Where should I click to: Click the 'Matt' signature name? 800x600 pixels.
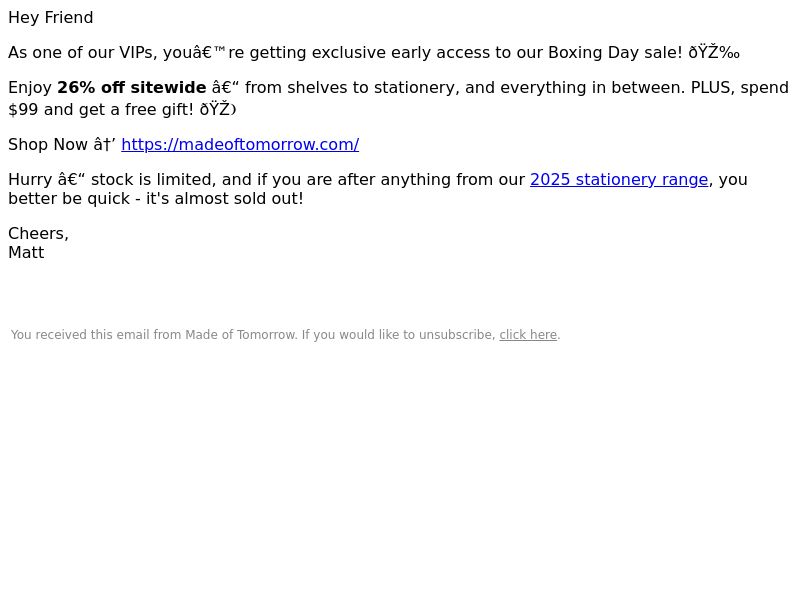26,253
